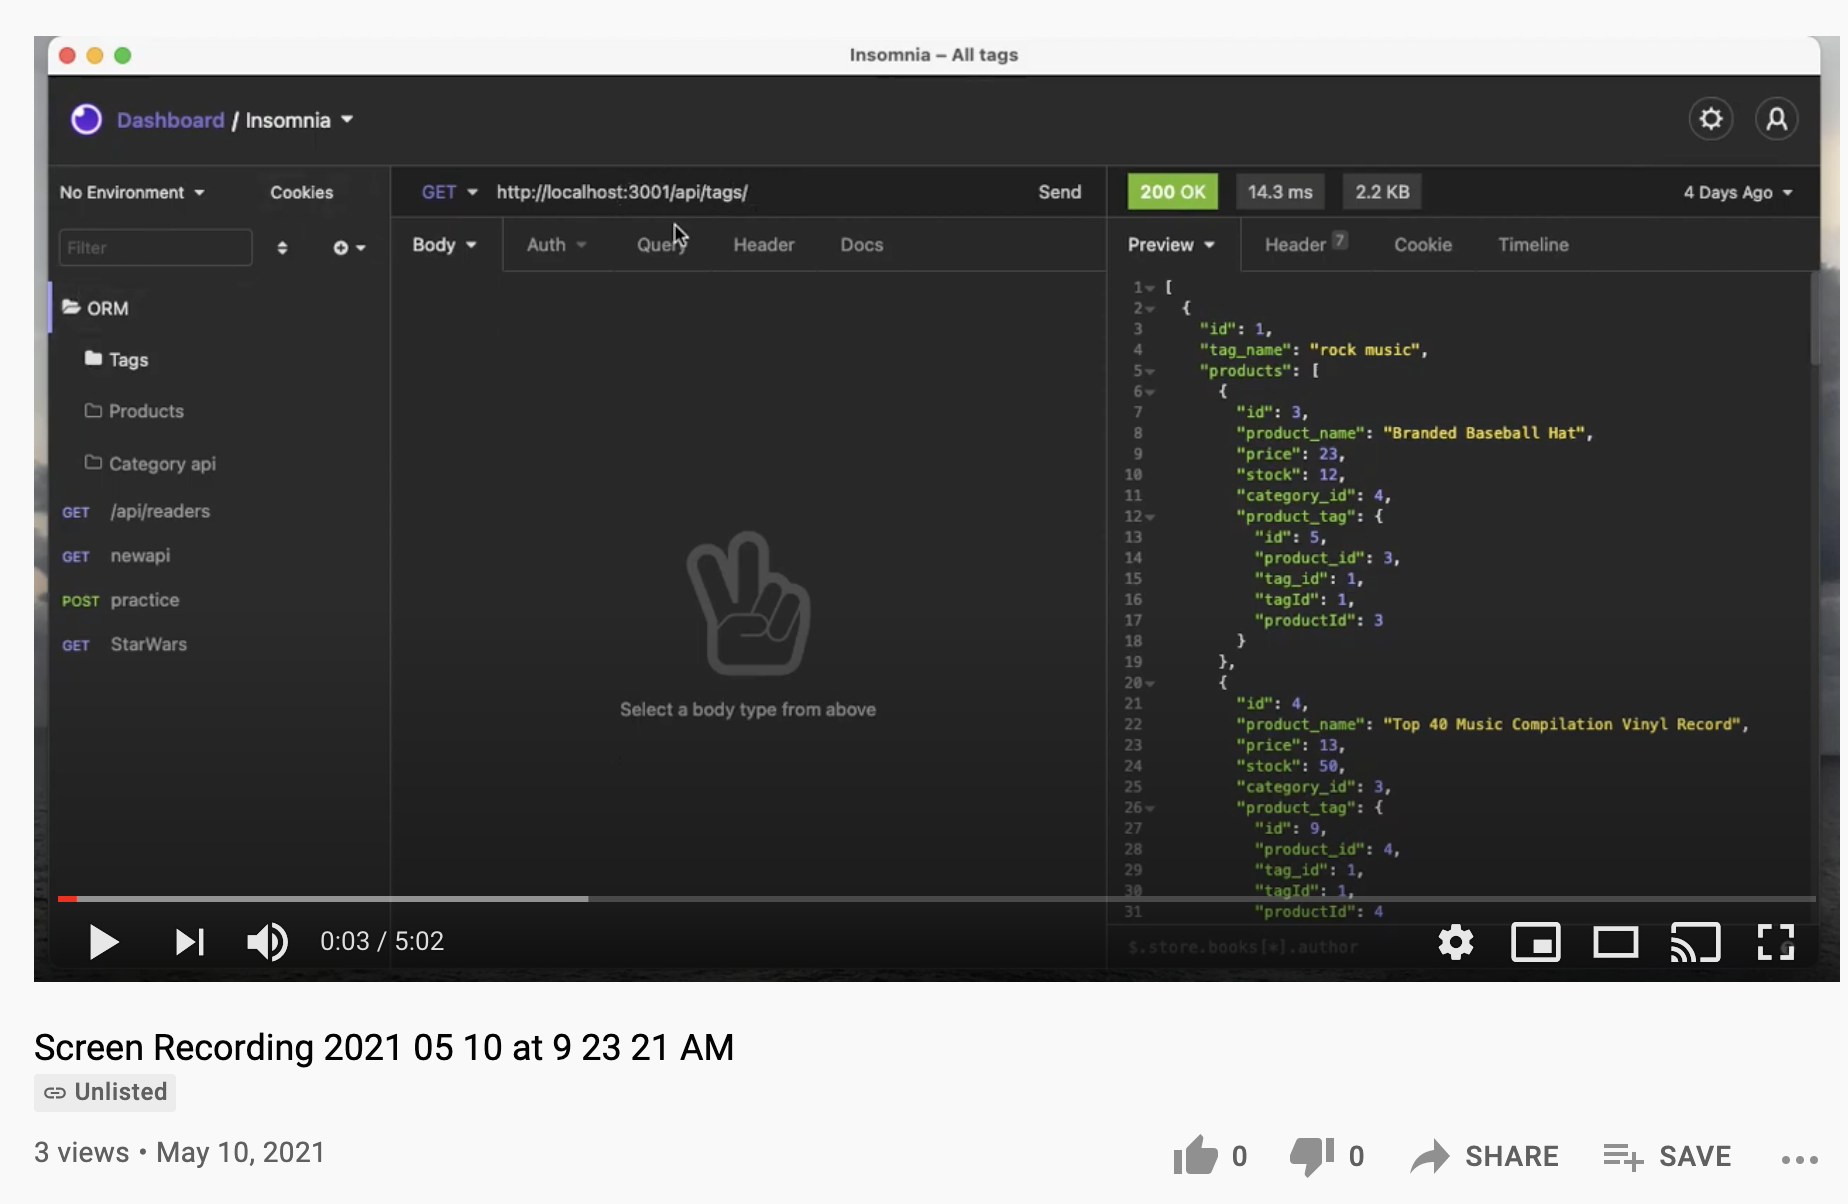Click the Cookies button
Image resolution: width=1848 pixels, height=1204 pixels.
301,192
